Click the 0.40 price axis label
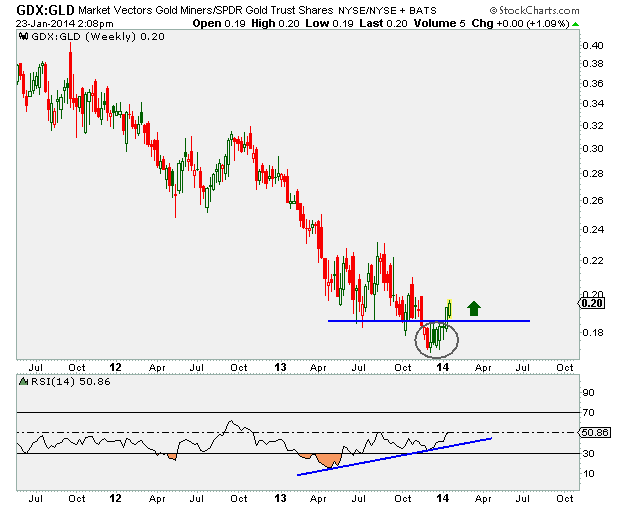The width and height of the screenshot is (620, 507). click(593, 45)
